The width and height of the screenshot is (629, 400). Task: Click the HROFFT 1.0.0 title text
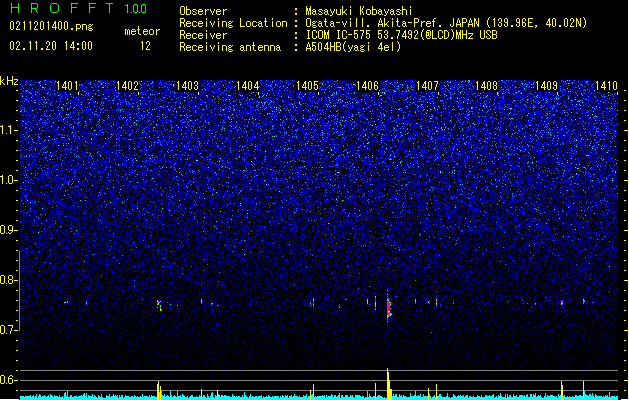point(78,8)
